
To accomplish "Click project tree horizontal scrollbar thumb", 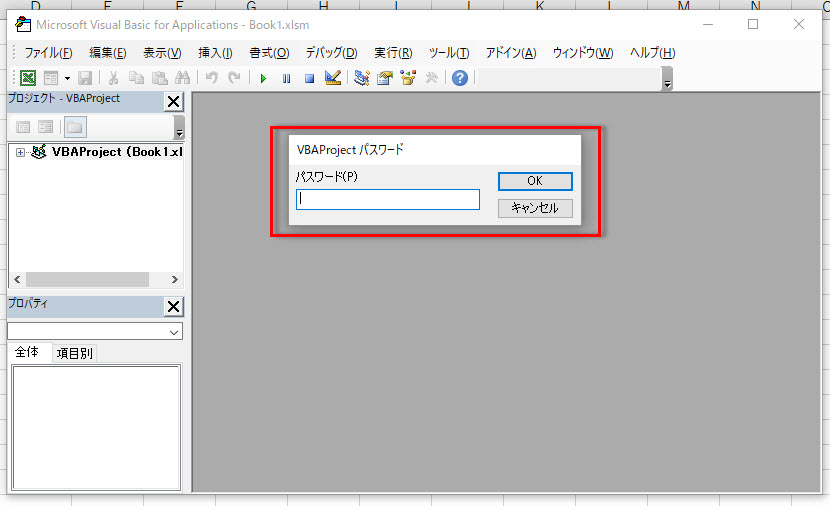I will pyautogui.click(x=87, y=279).
